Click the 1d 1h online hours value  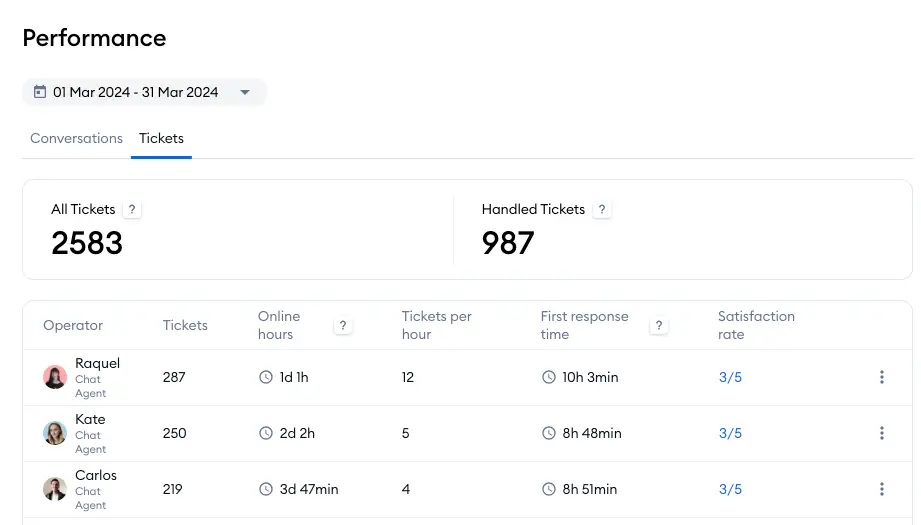pyautogui.click(x=294, y=377)
